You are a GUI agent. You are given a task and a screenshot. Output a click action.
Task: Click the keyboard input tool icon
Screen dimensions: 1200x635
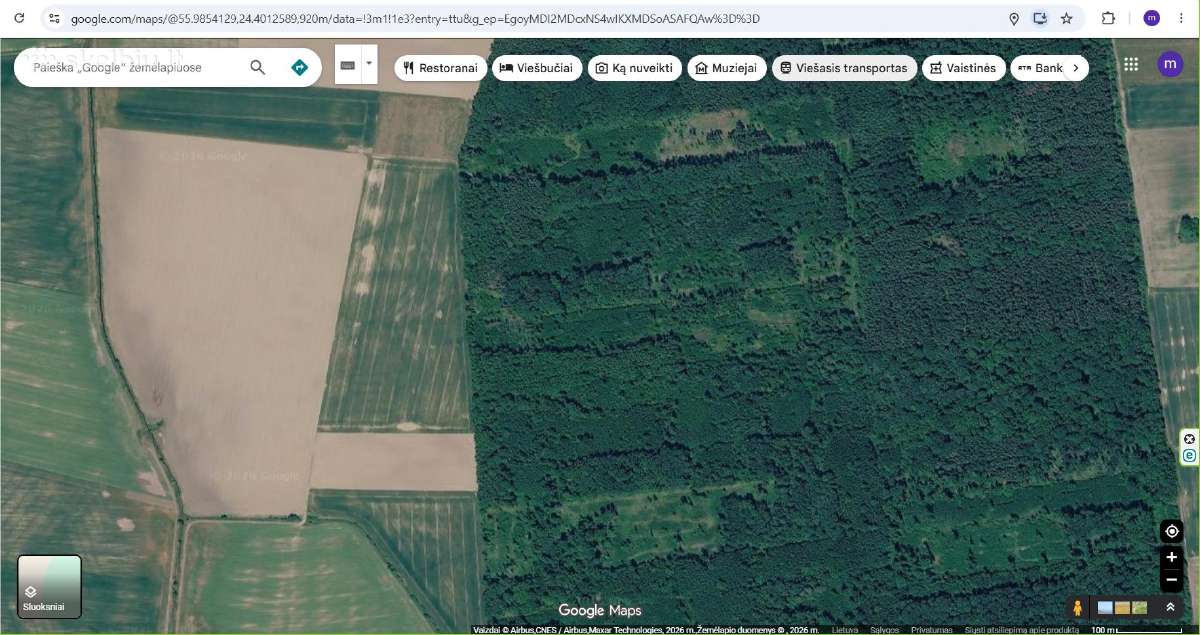pyautogui.click(x=348, y=65)
